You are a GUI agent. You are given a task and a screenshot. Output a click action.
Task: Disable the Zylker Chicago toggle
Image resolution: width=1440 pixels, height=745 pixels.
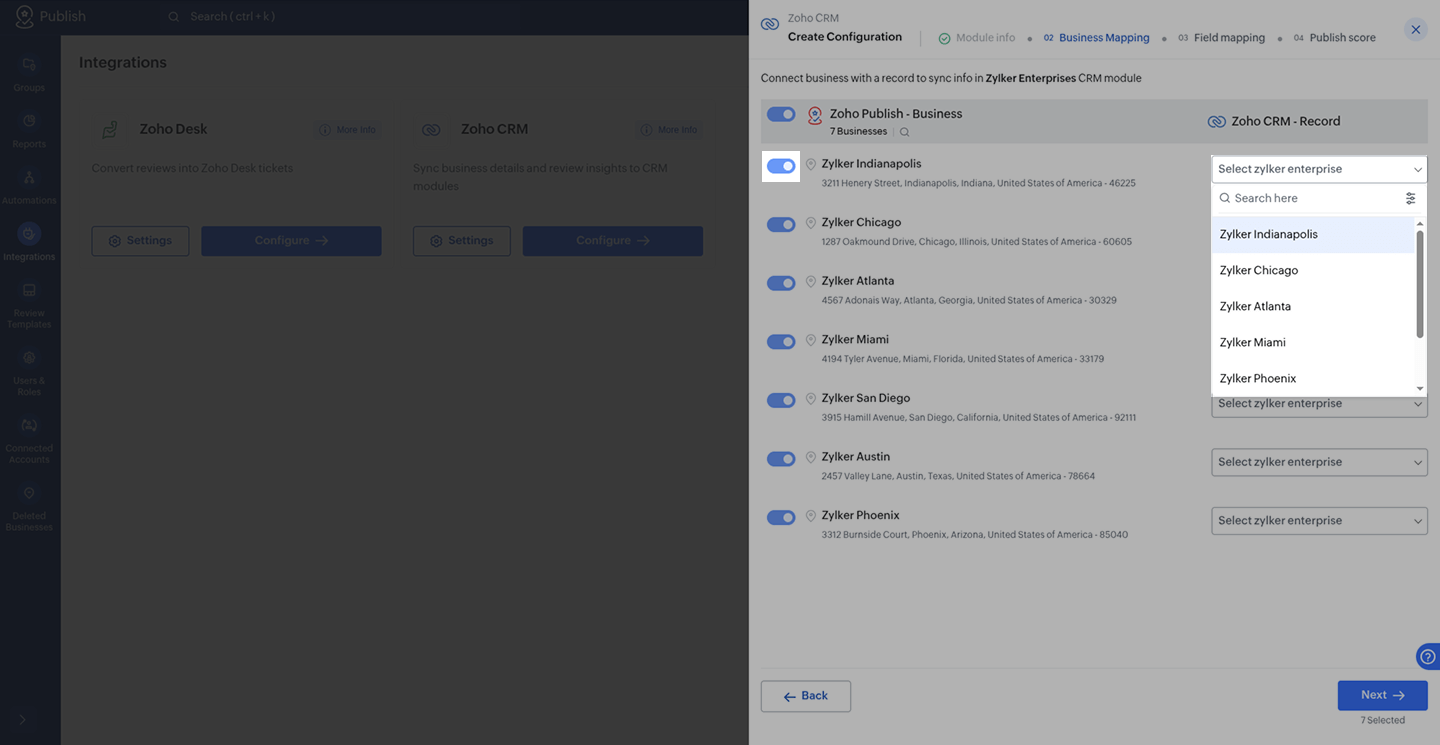point(781,225)
